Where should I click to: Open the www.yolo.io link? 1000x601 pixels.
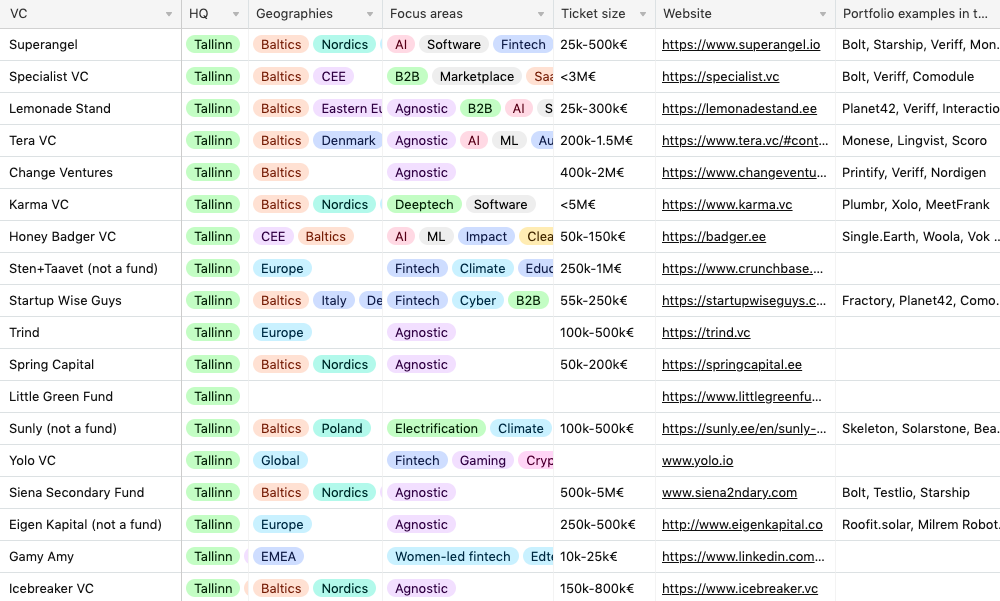click(698, 460)
